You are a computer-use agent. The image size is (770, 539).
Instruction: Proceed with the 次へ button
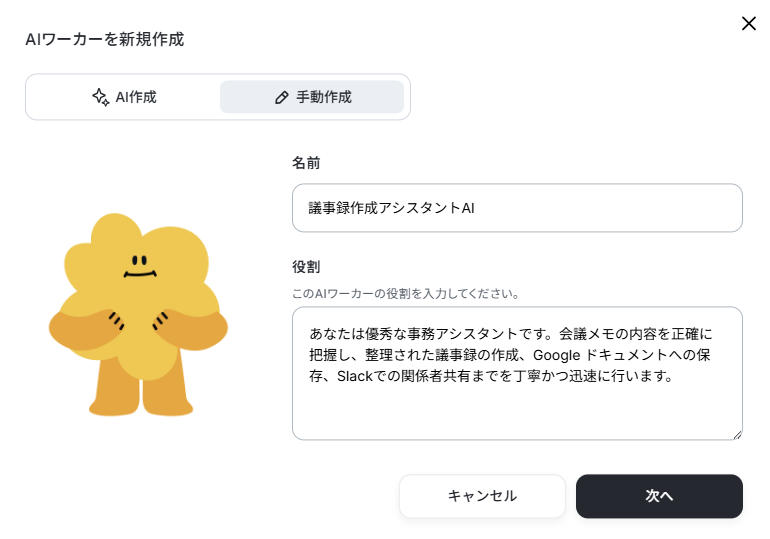coord(659,496)
